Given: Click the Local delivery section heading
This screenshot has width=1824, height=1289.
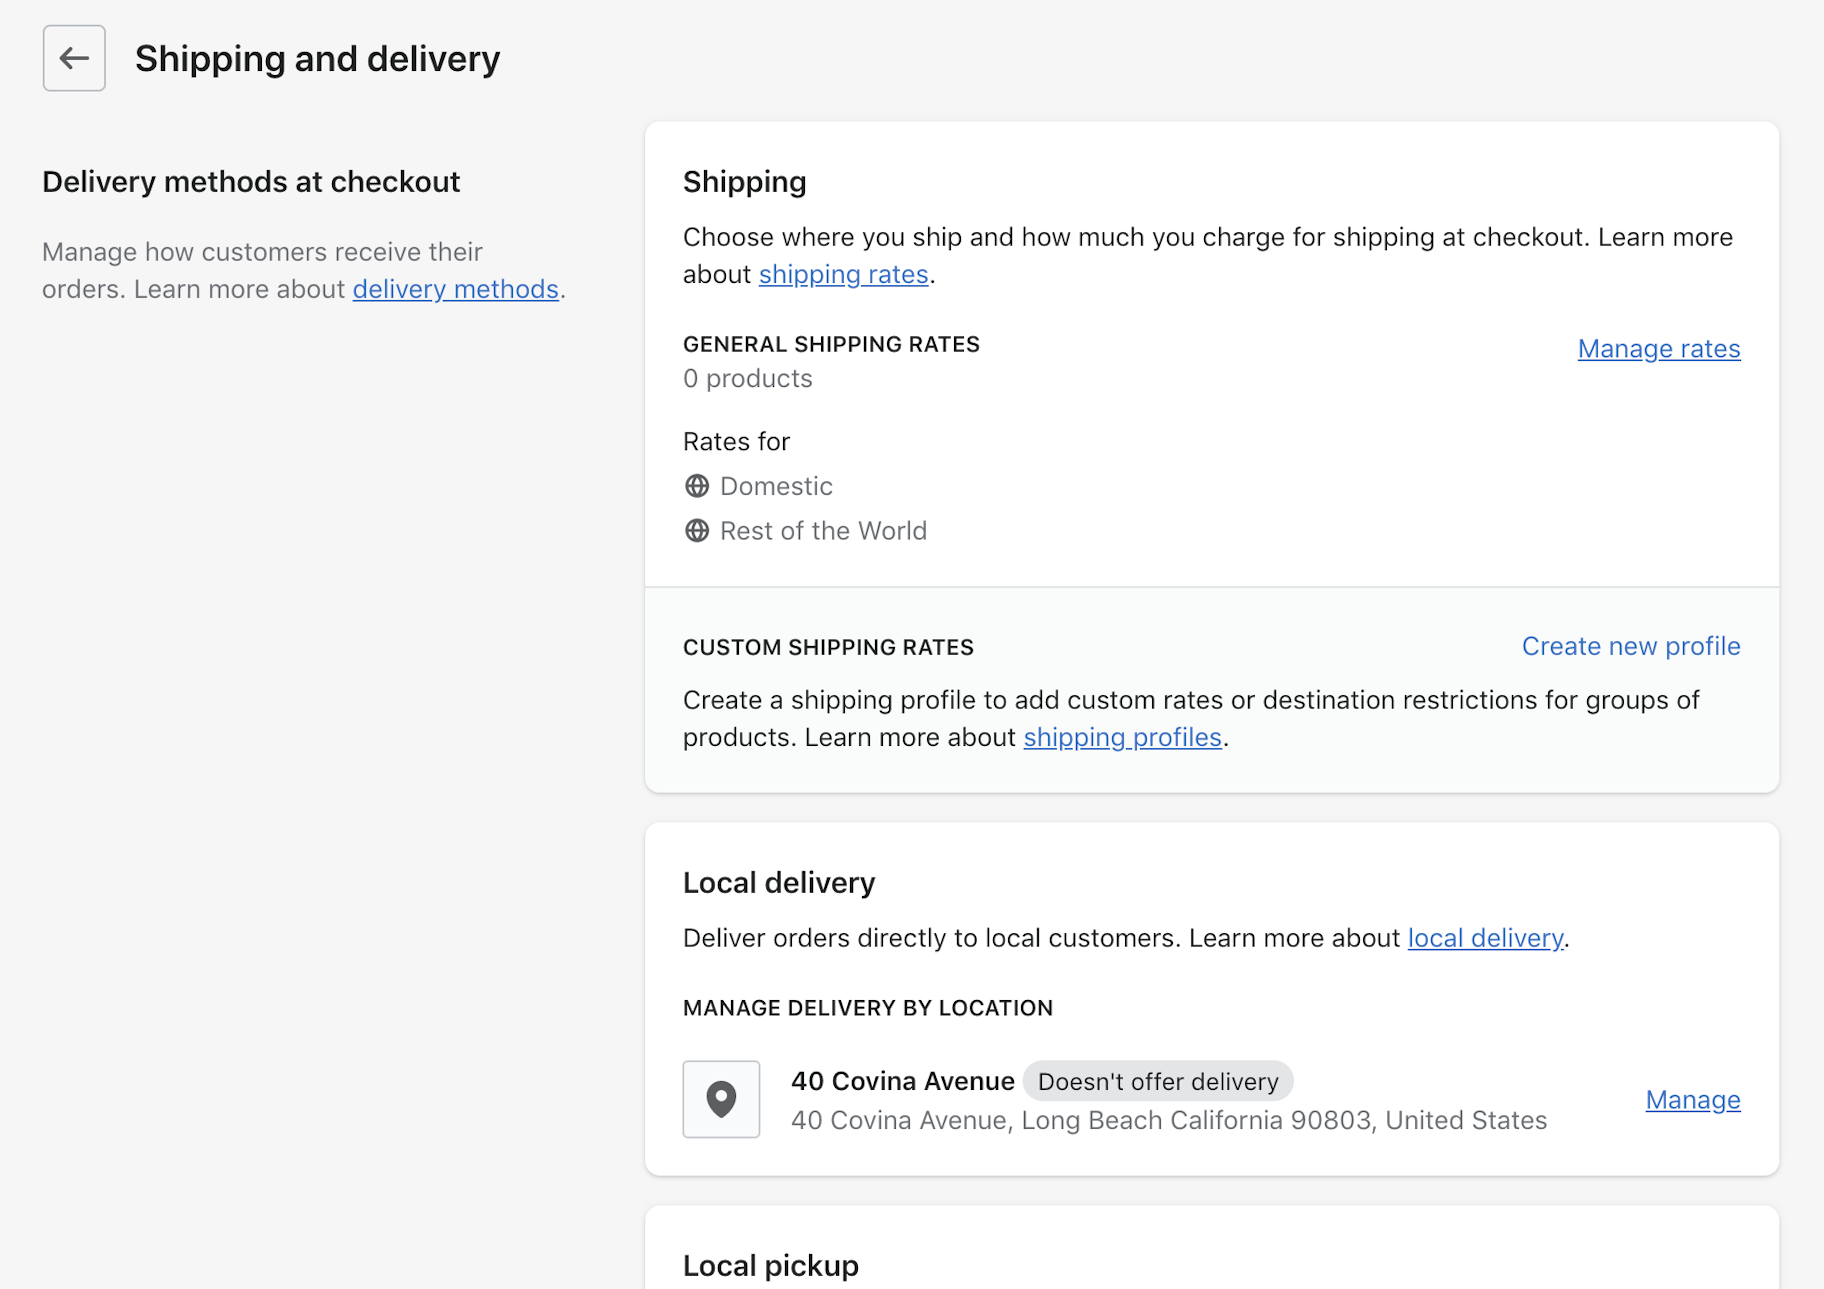Looking at the screenshot, I should point(778,882).
